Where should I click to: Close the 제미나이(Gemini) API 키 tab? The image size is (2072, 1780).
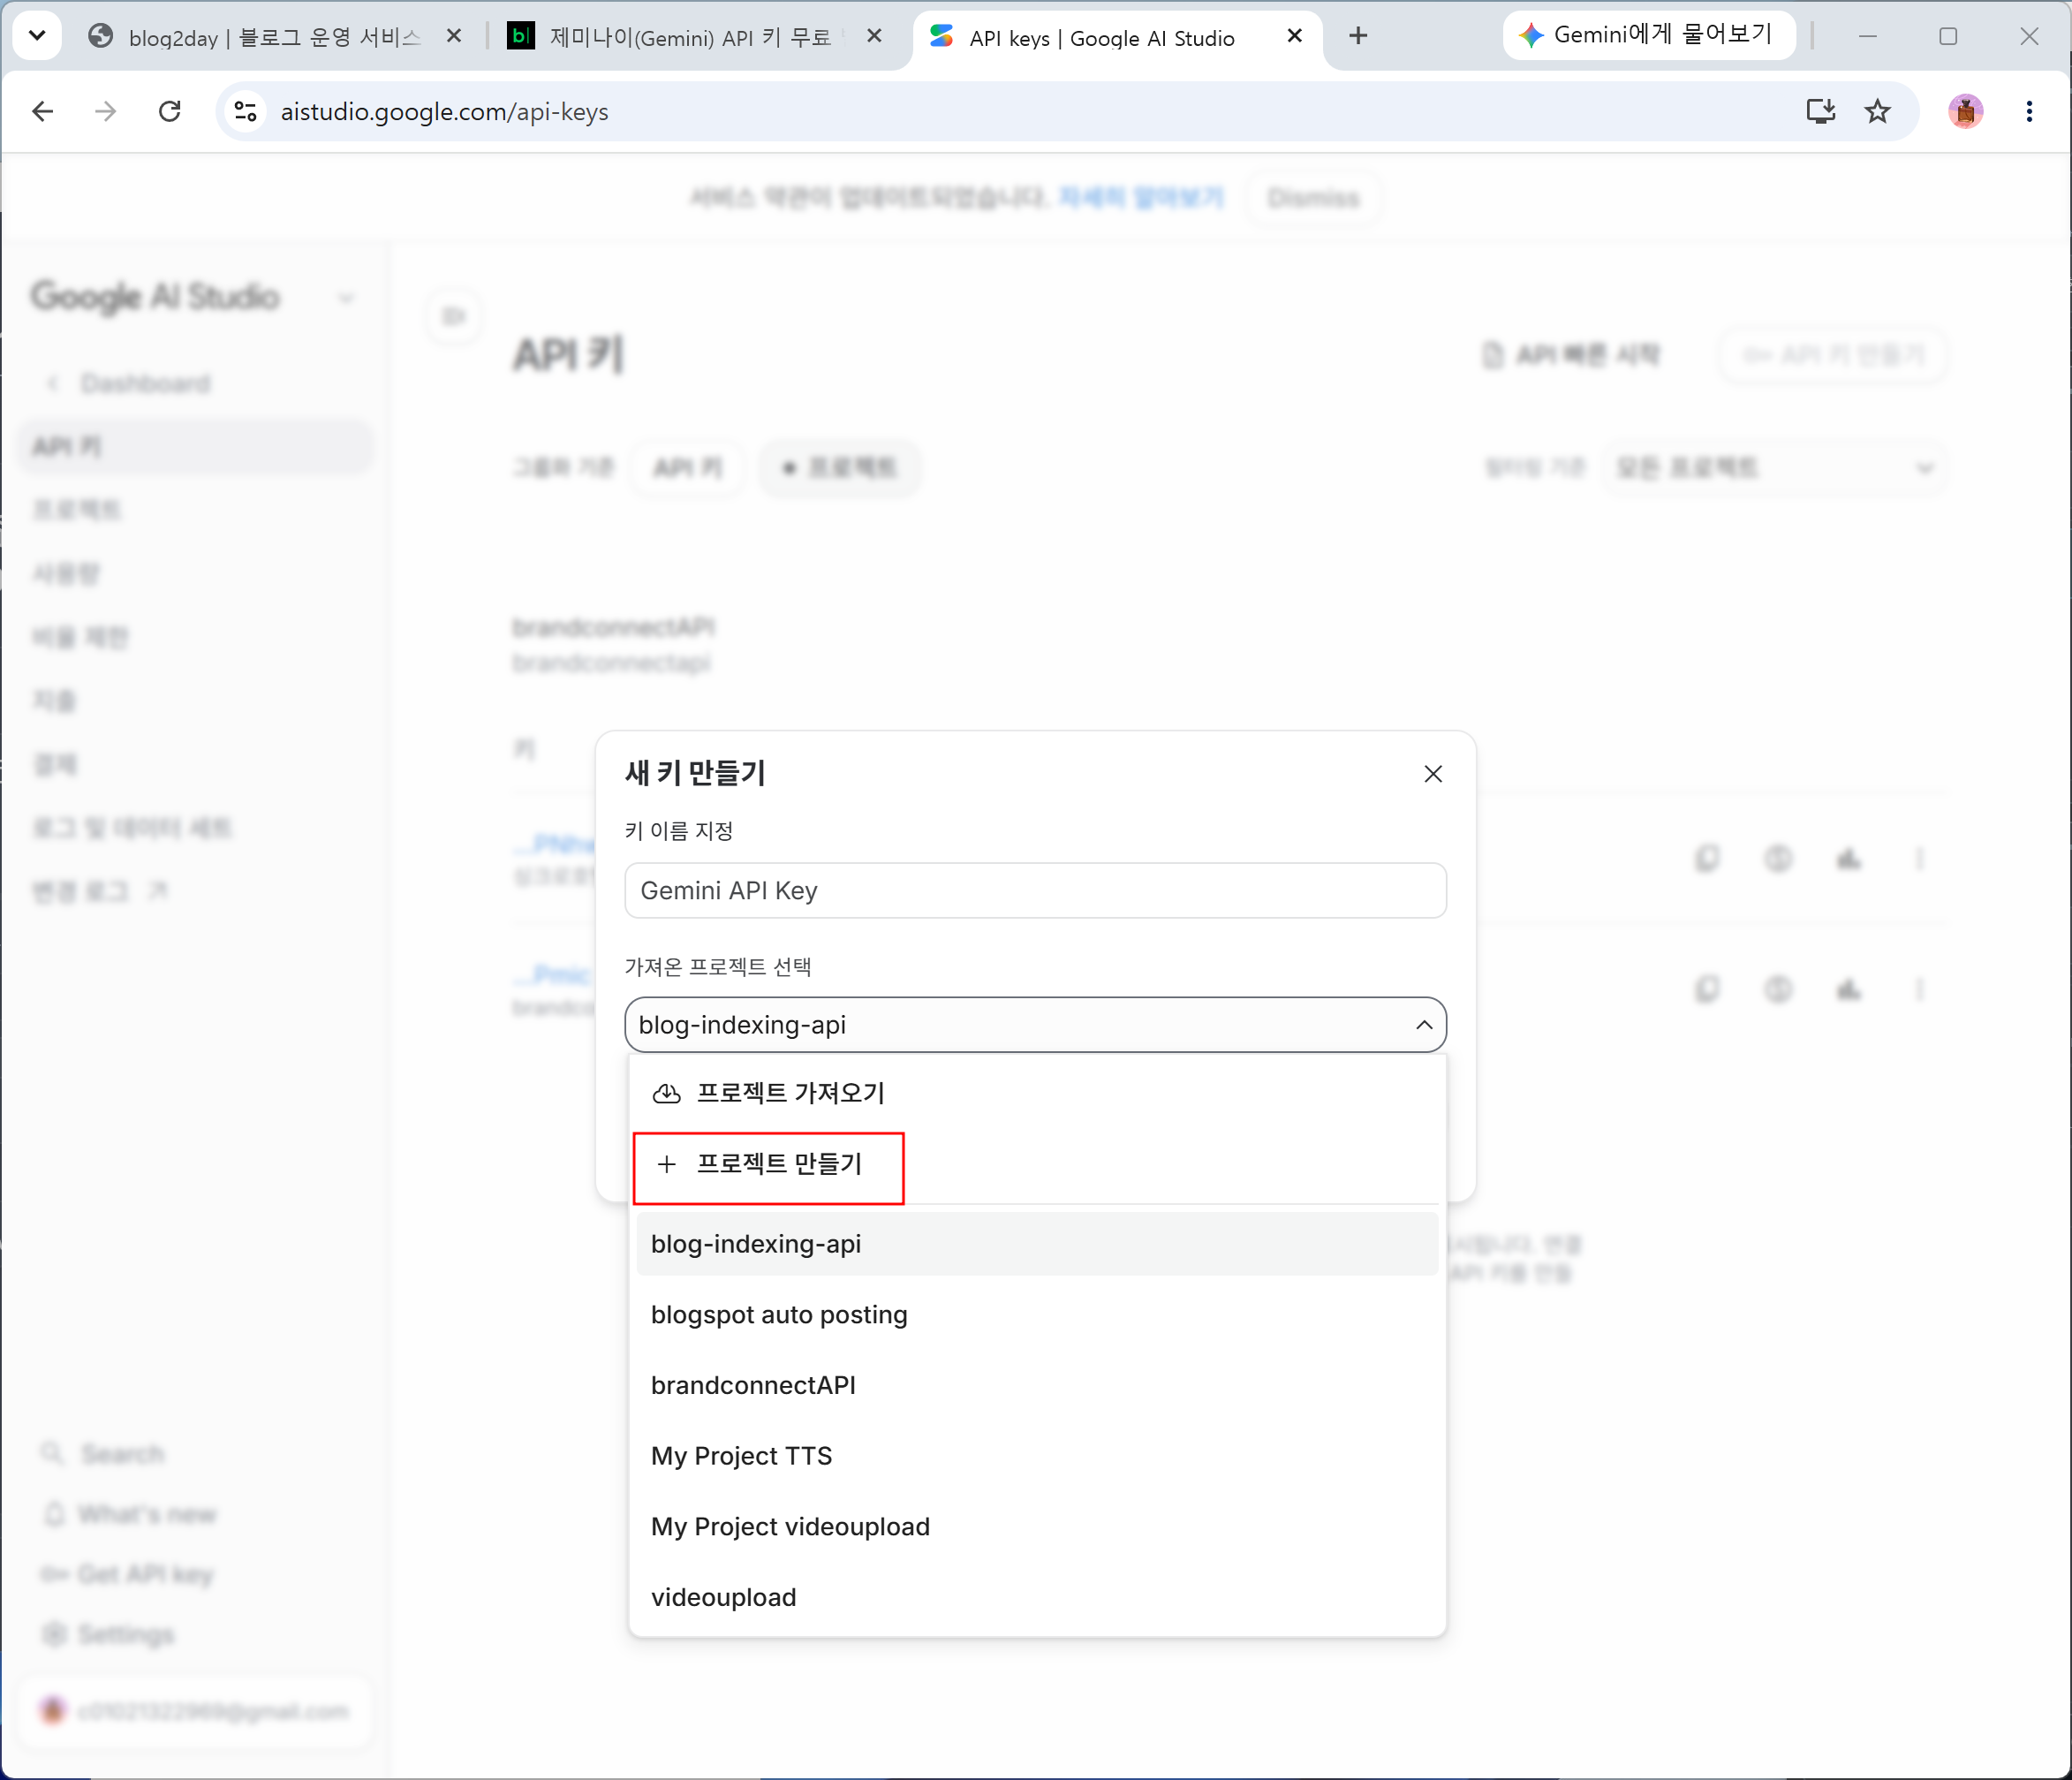[x=874, y=36]
